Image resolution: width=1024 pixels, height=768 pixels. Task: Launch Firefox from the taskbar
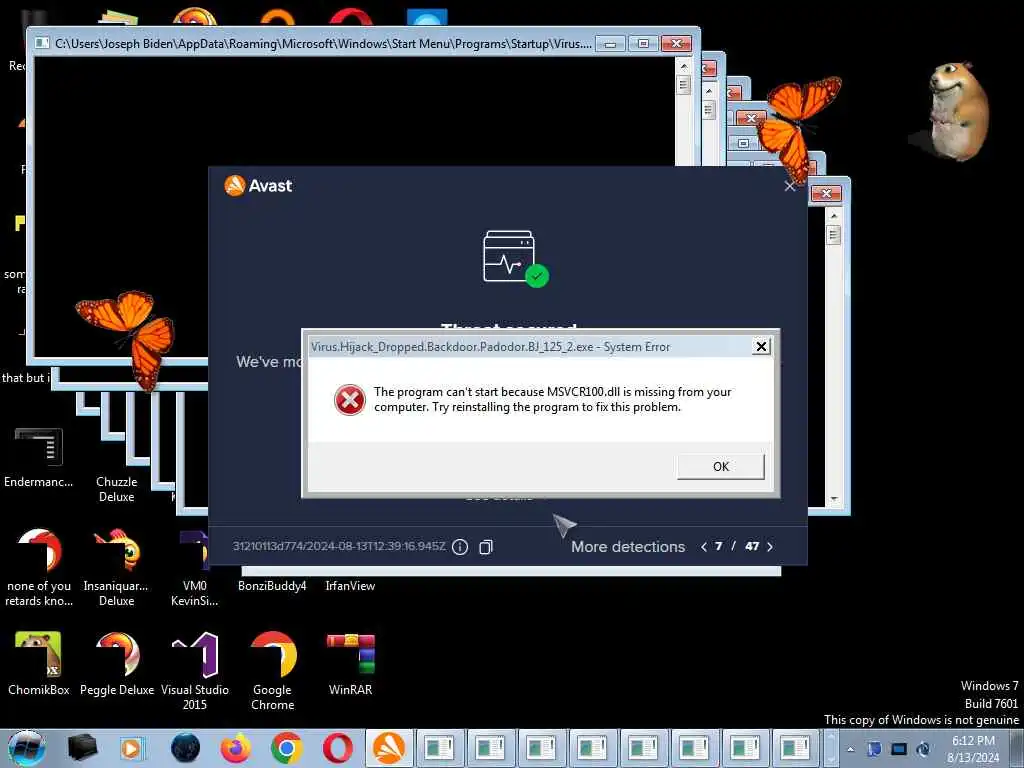pyautogui.click(x=236, y=748)
